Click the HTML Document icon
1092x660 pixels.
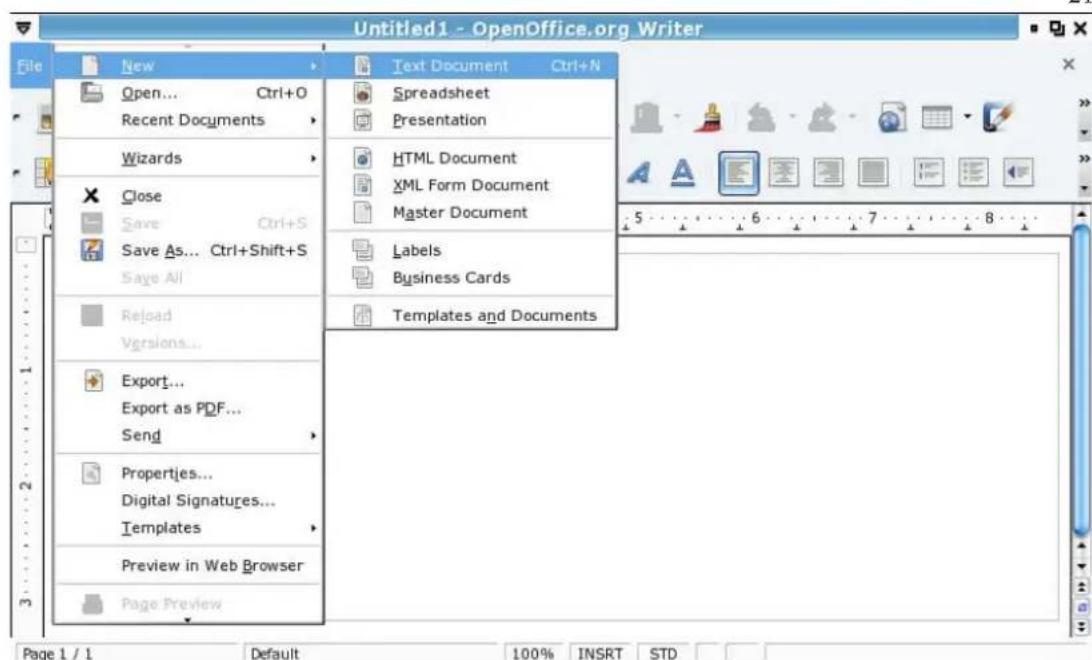click(363, 158)
